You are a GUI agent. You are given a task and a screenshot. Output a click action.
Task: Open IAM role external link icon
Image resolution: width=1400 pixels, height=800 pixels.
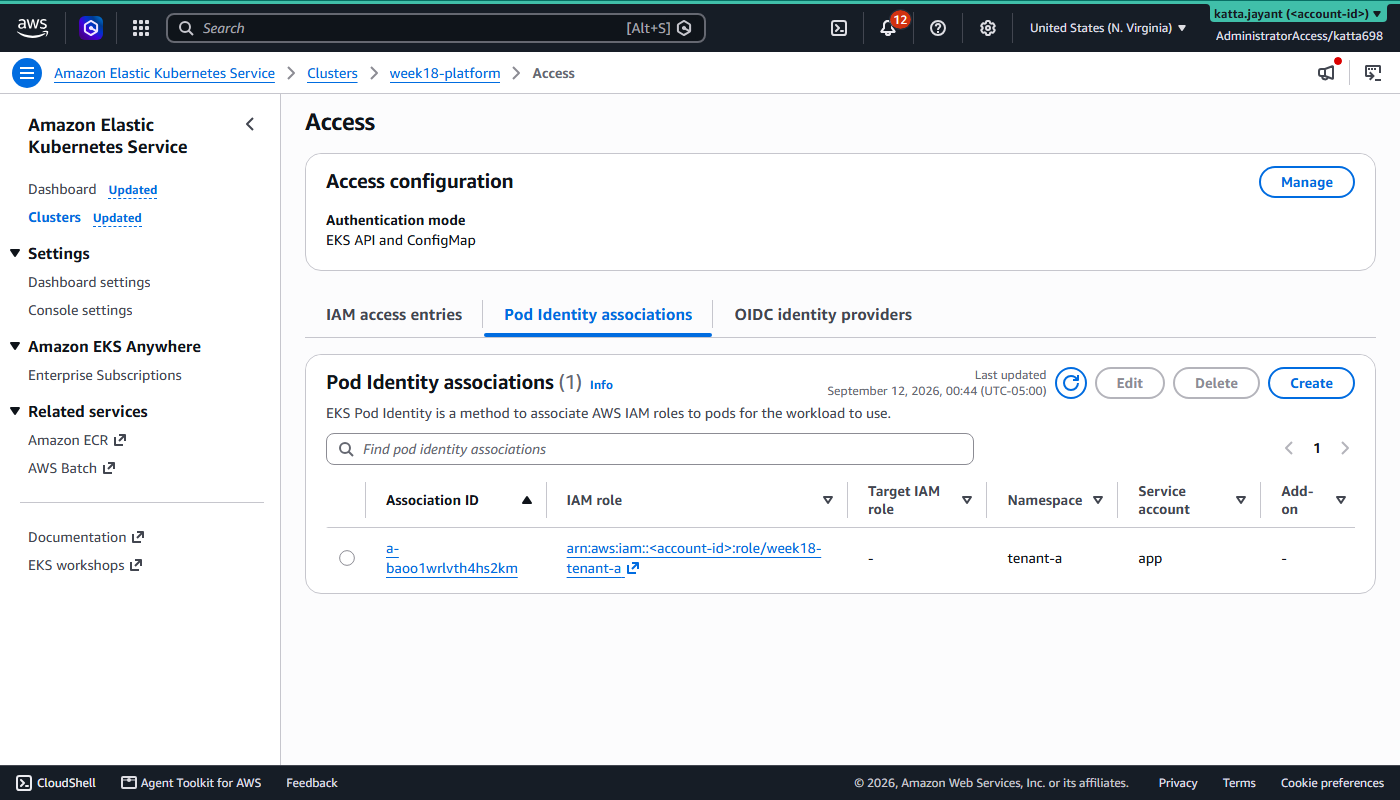click(x=633, y=569)
